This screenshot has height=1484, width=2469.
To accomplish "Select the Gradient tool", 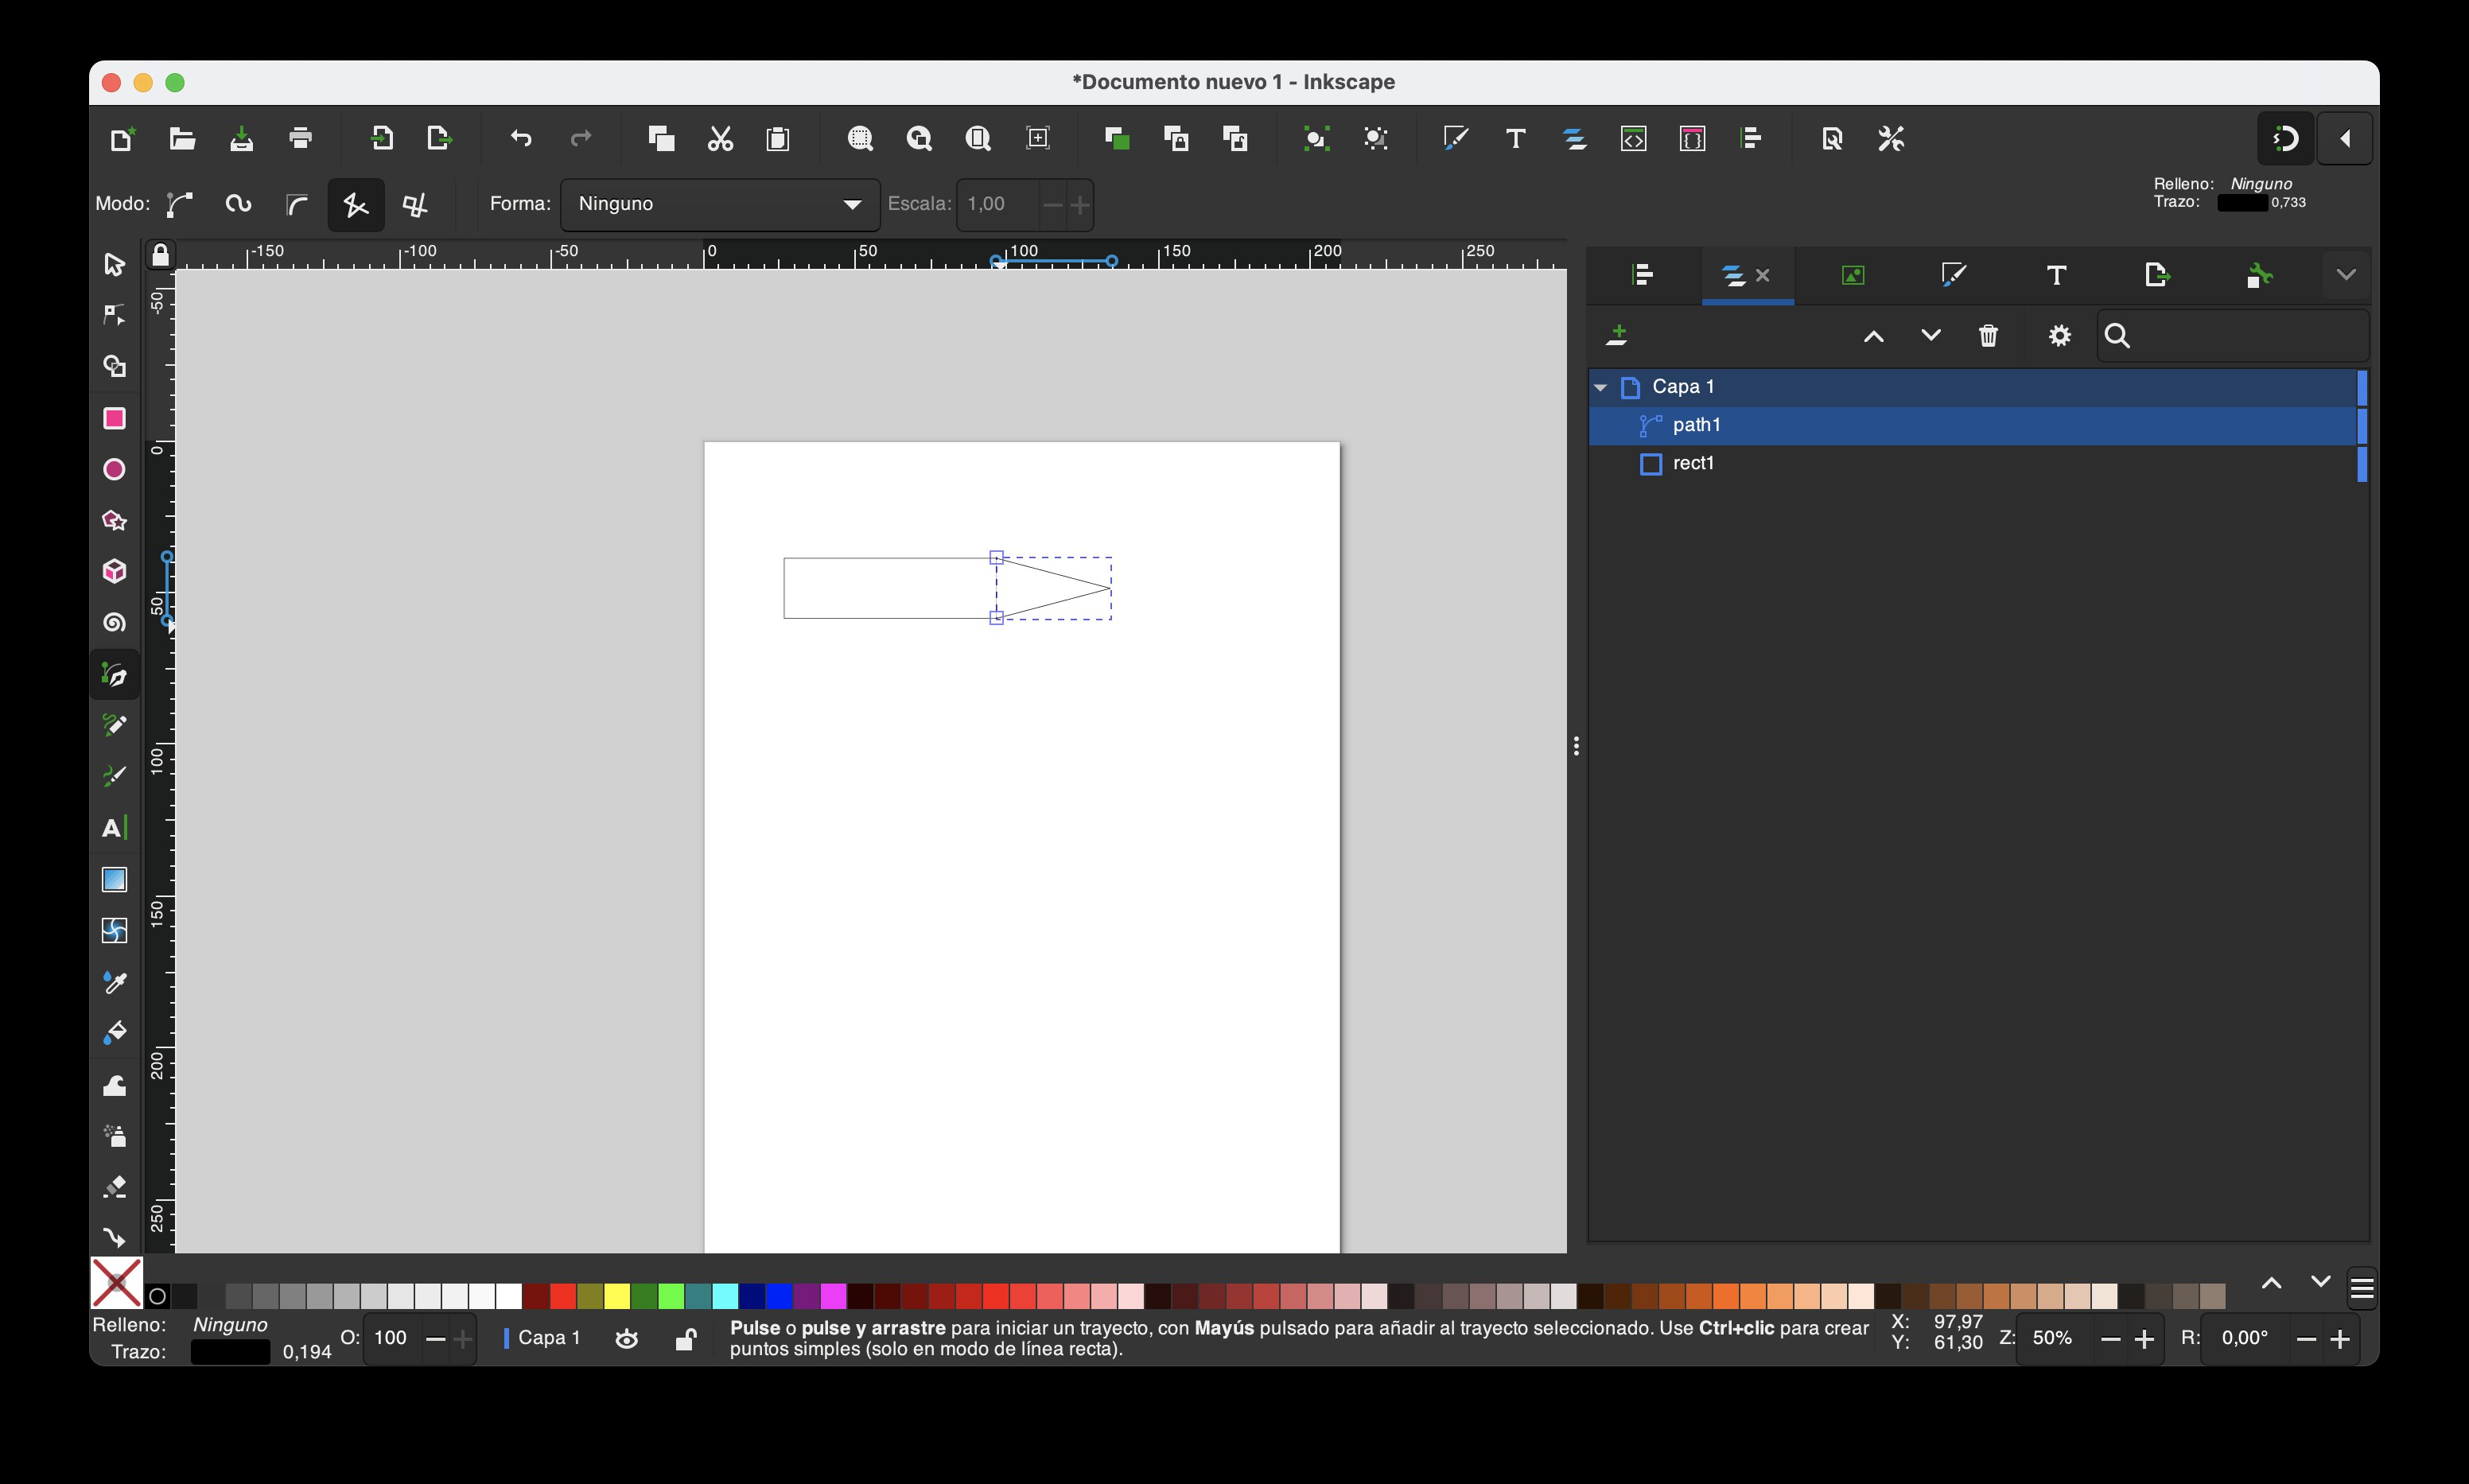I will click(x=114, y=880).
